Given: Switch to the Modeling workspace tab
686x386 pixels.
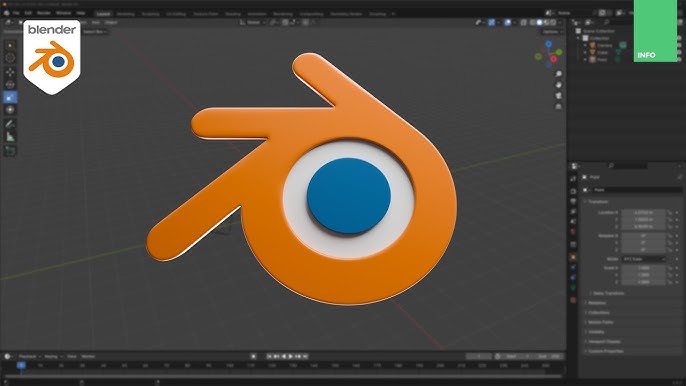Looking at the screenshot, I should point(126,14).
